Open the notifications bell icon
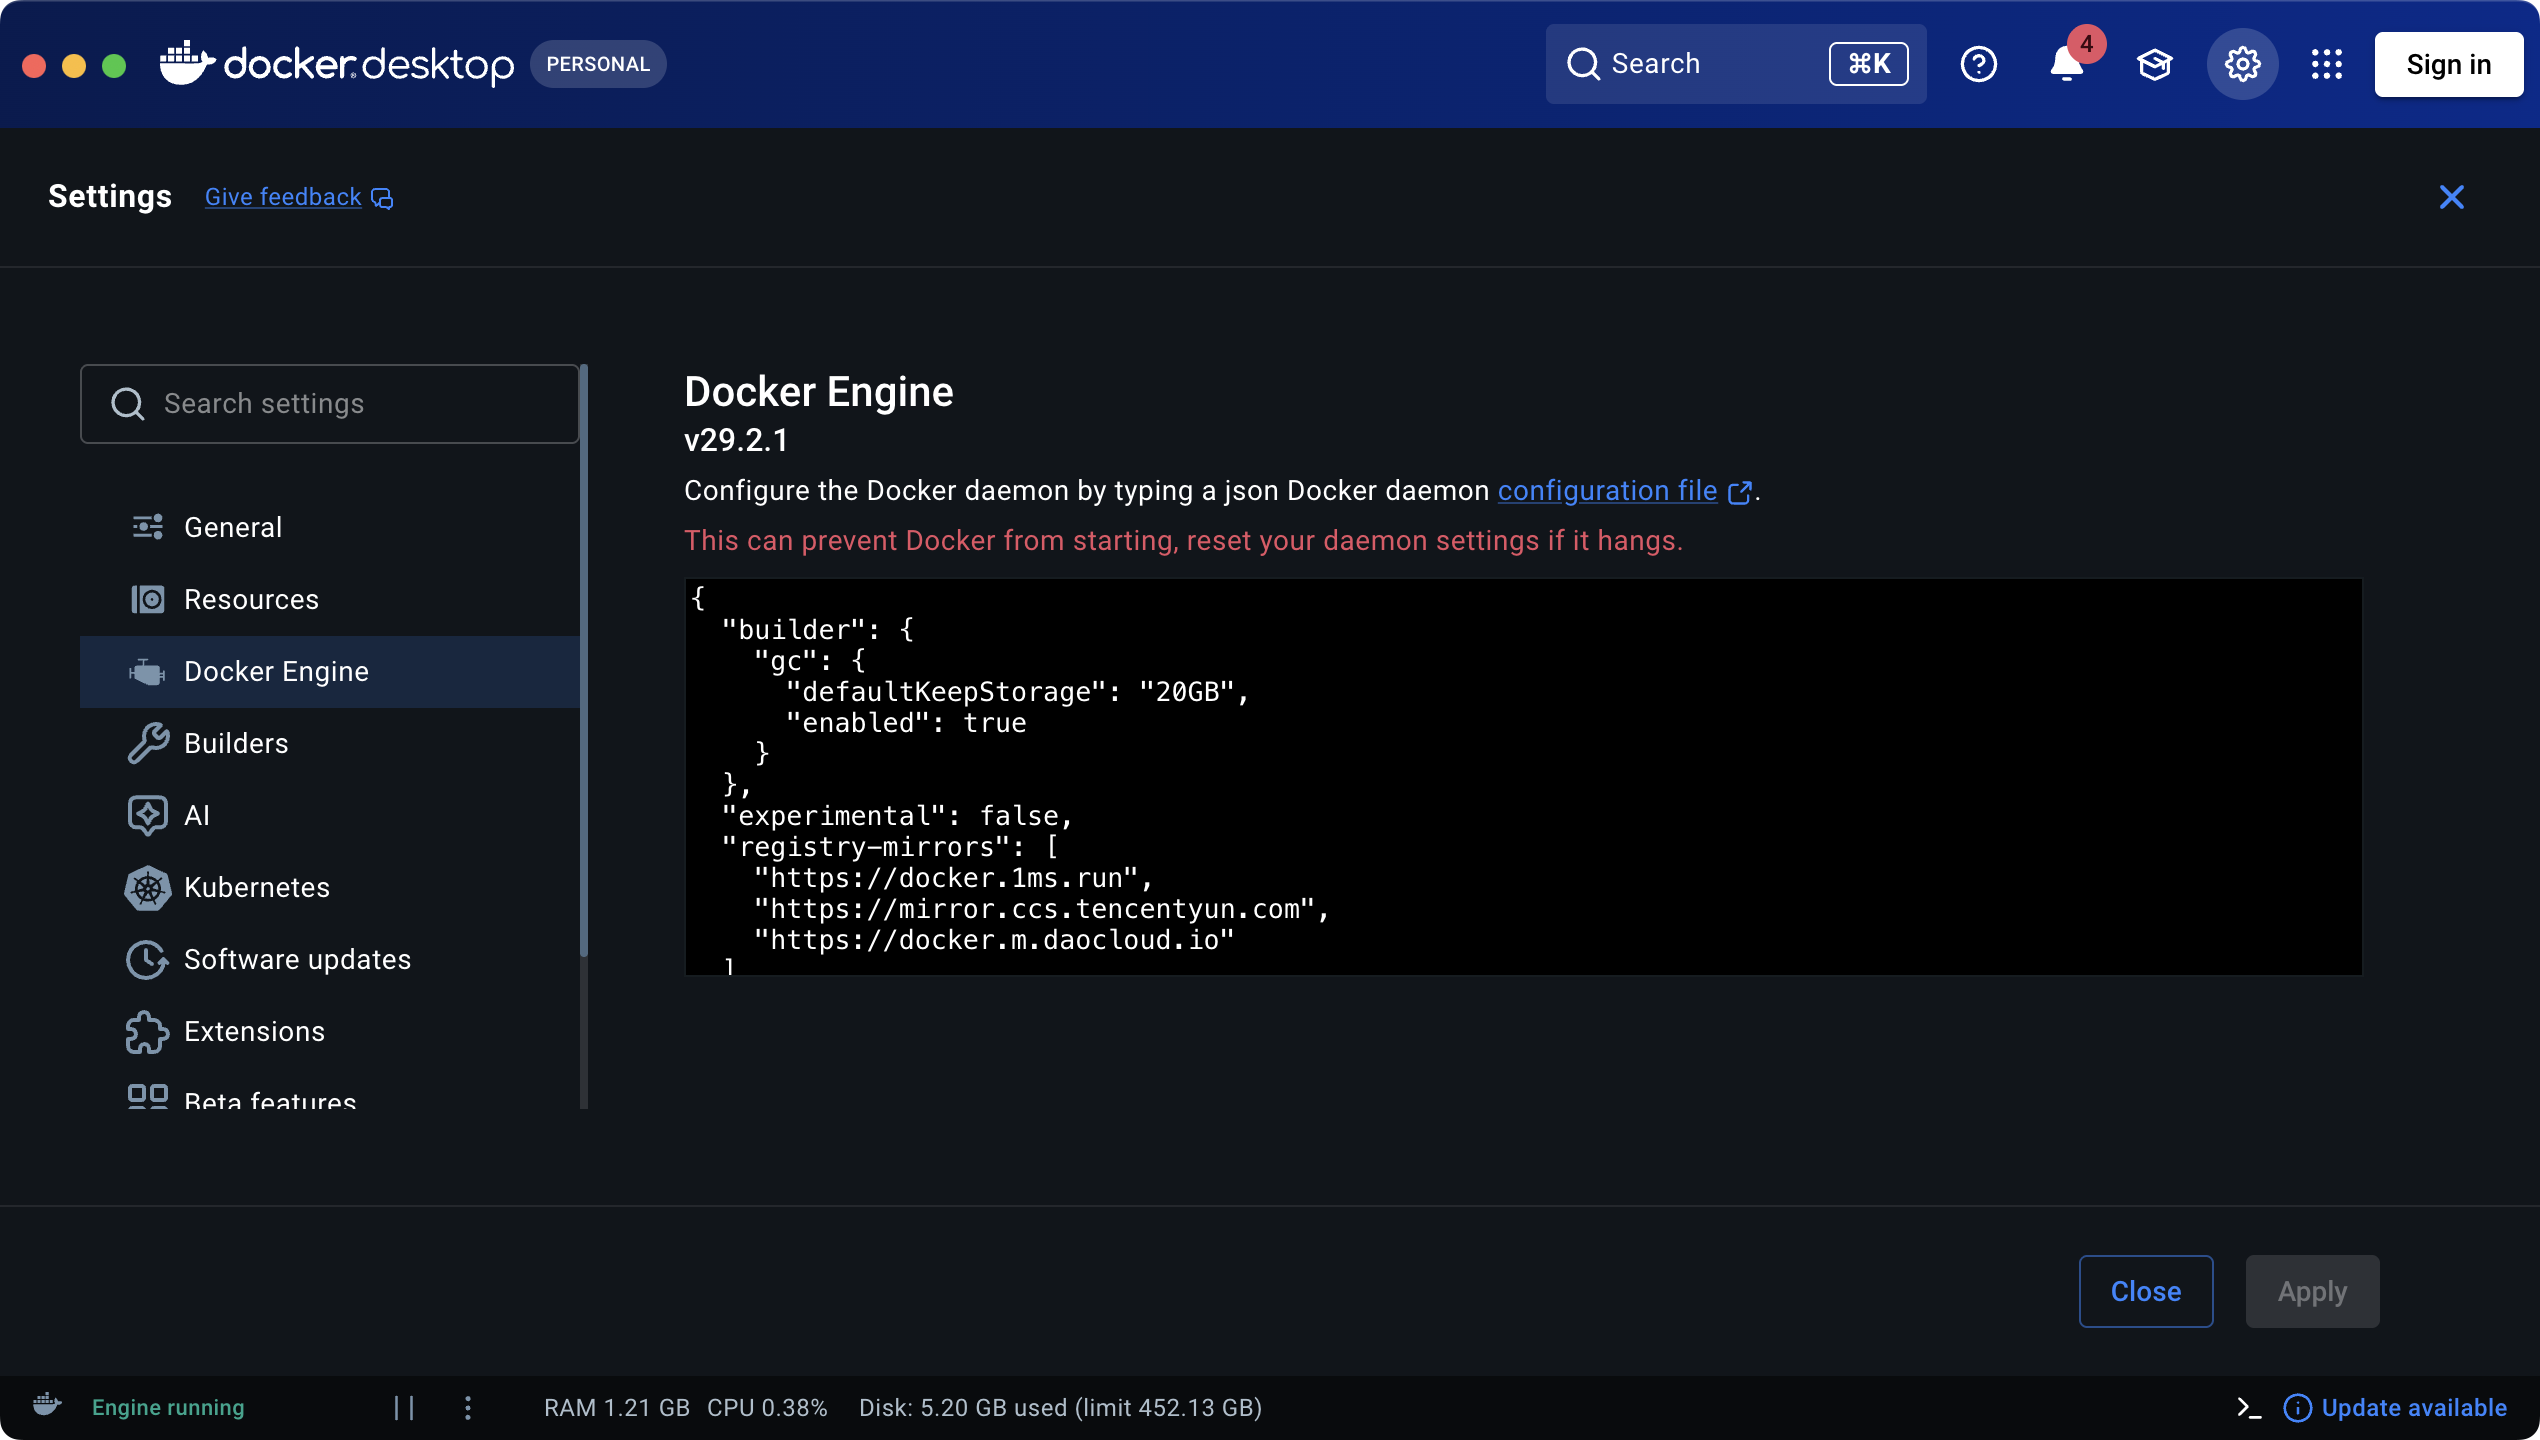 2065,65
